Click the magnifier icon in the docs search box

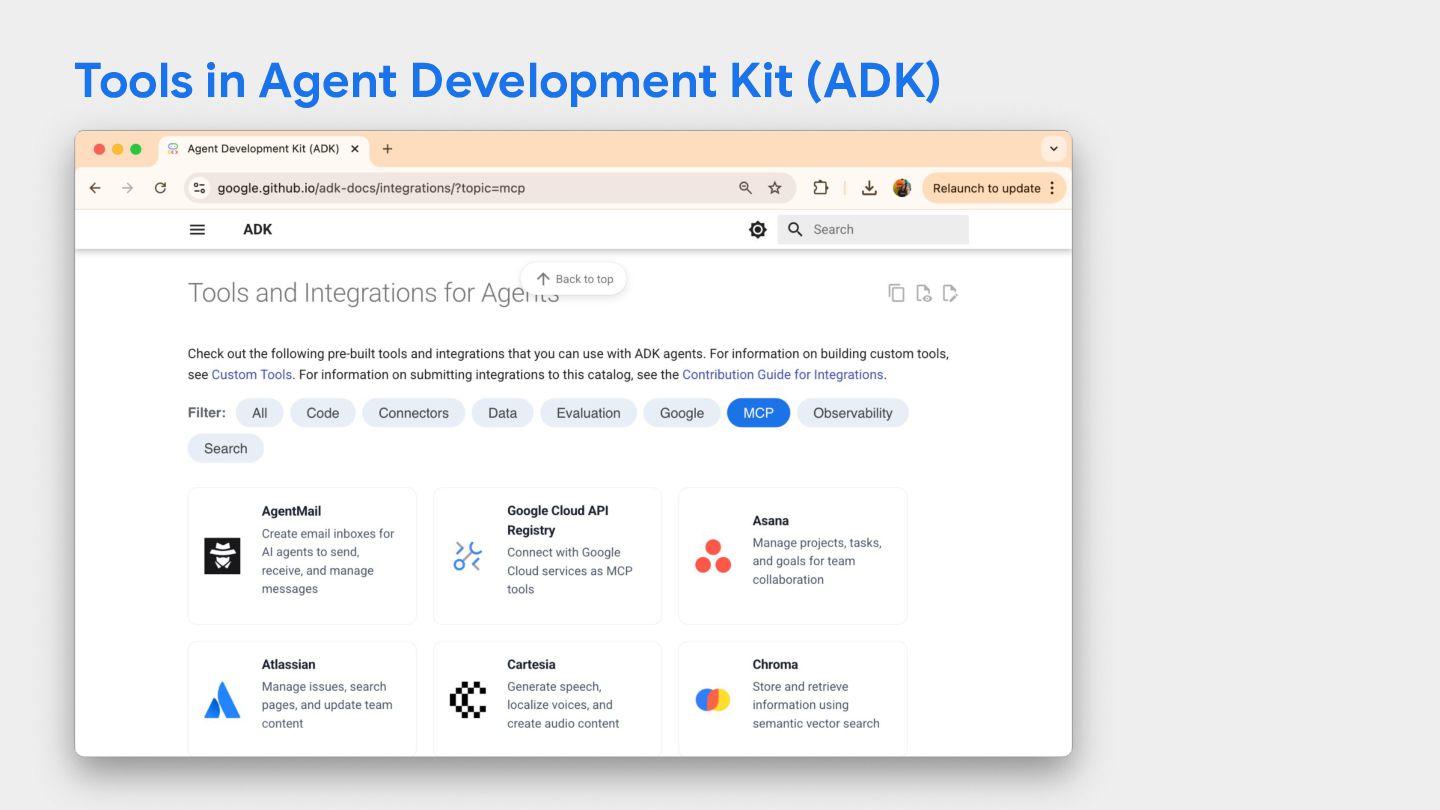click(795, 229)
